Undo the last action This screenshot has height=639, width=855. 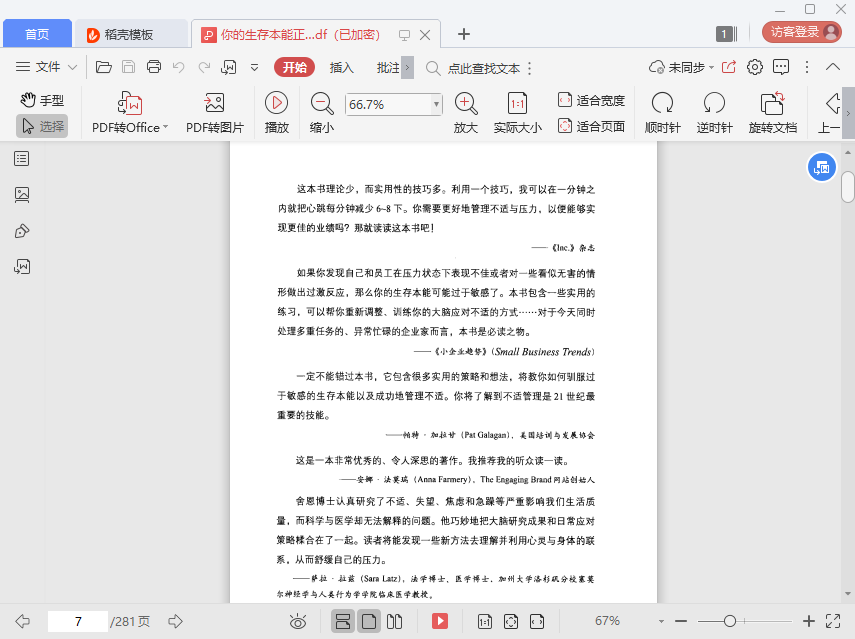tap(178, 67)
